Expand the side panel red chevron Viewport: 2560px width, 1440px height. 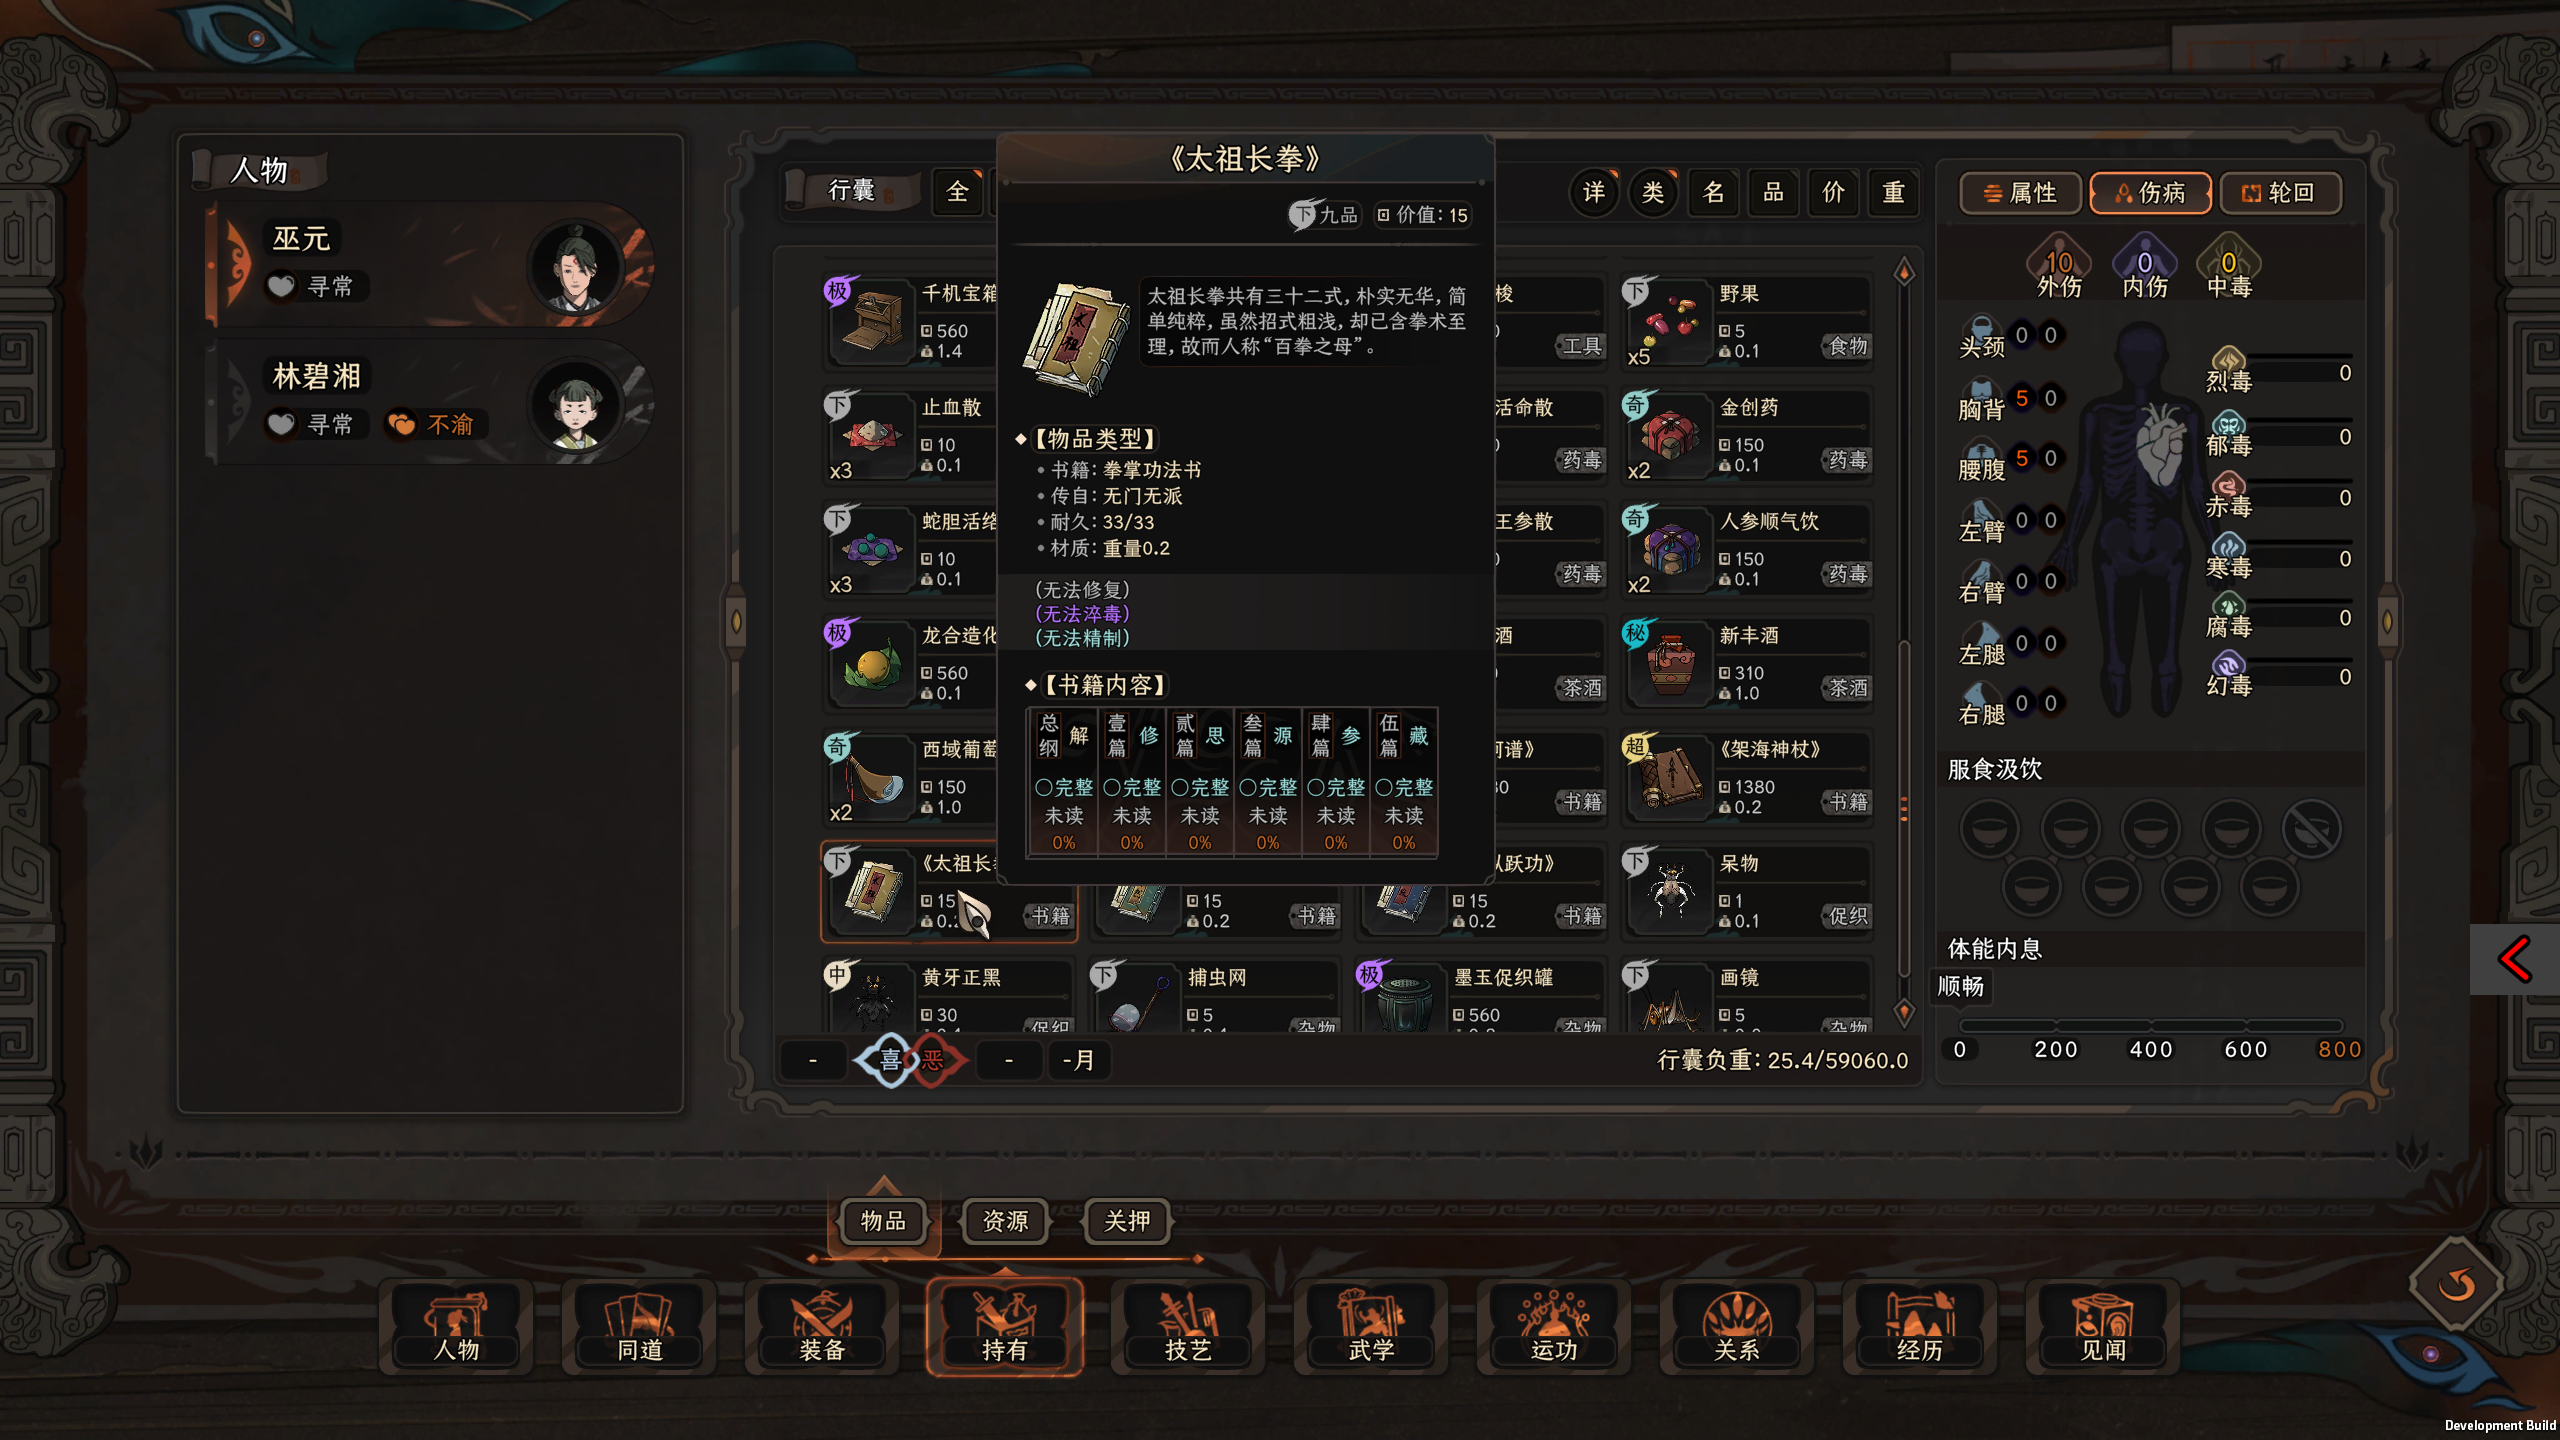point(2515,960)
